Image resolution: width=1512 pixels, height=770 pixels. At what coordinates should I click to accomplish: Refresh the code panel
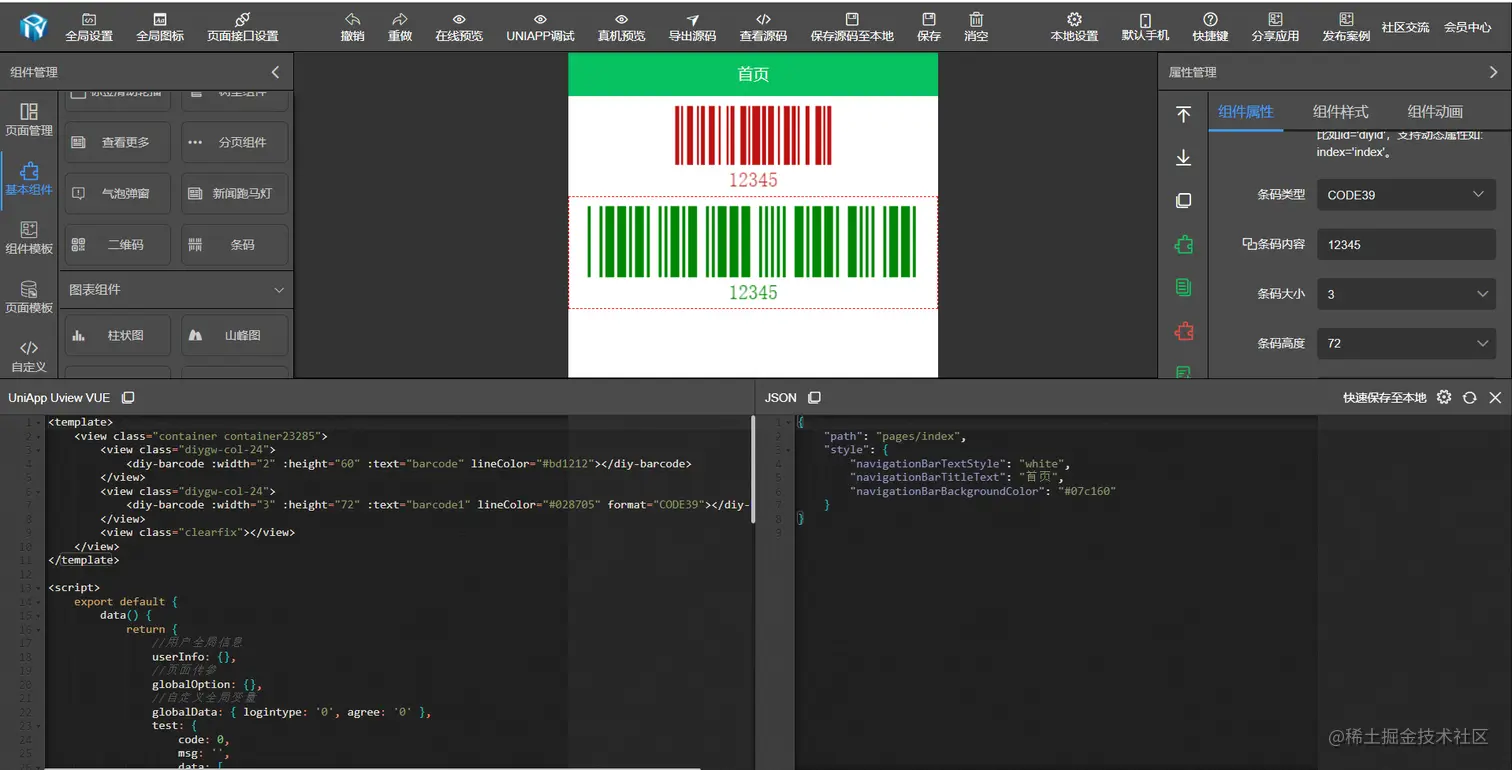point(1469,397)
